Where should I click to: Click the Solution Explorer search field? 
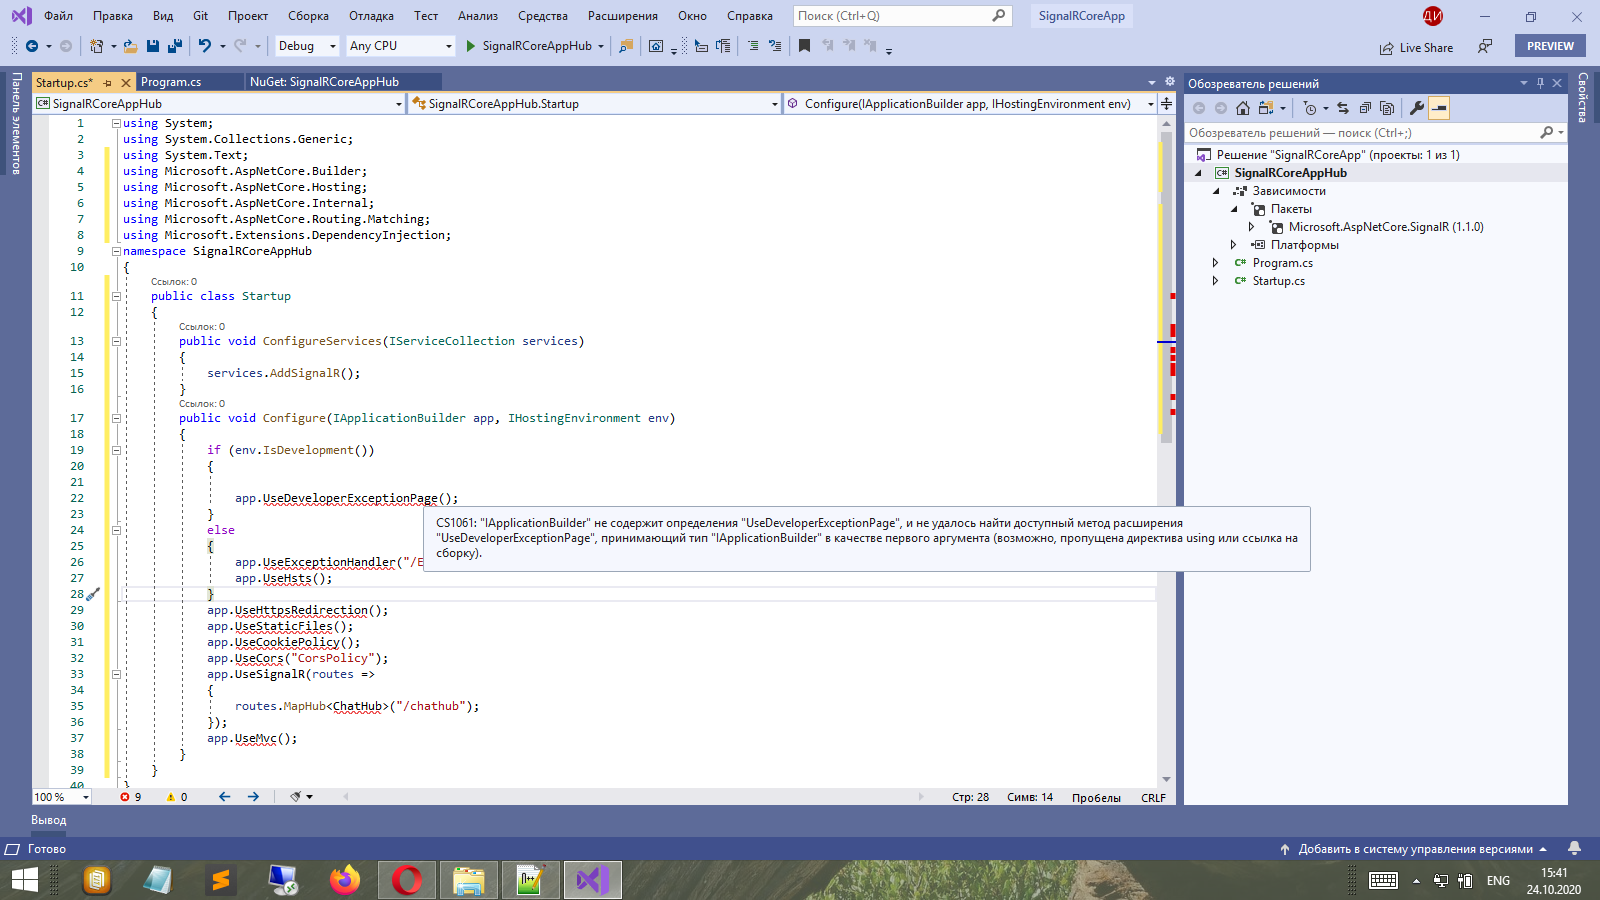pos(1375,132)
